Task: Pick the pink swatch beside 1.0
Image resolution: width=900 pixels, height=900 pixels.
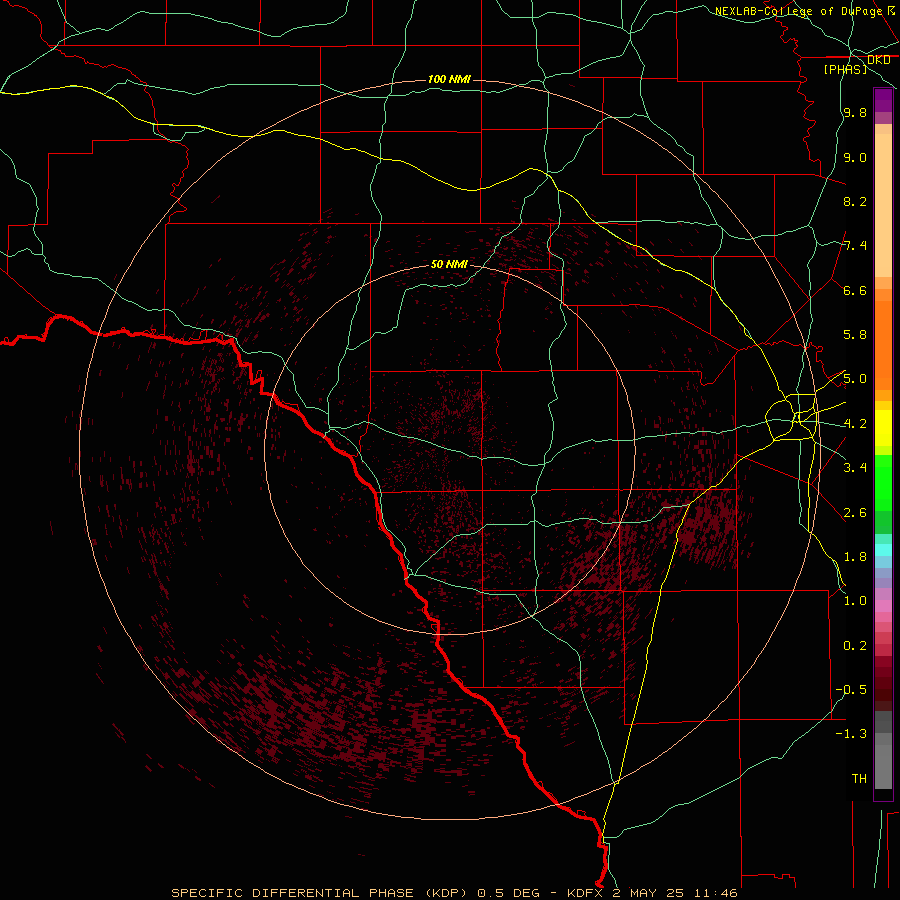Action: coord(883,606)
